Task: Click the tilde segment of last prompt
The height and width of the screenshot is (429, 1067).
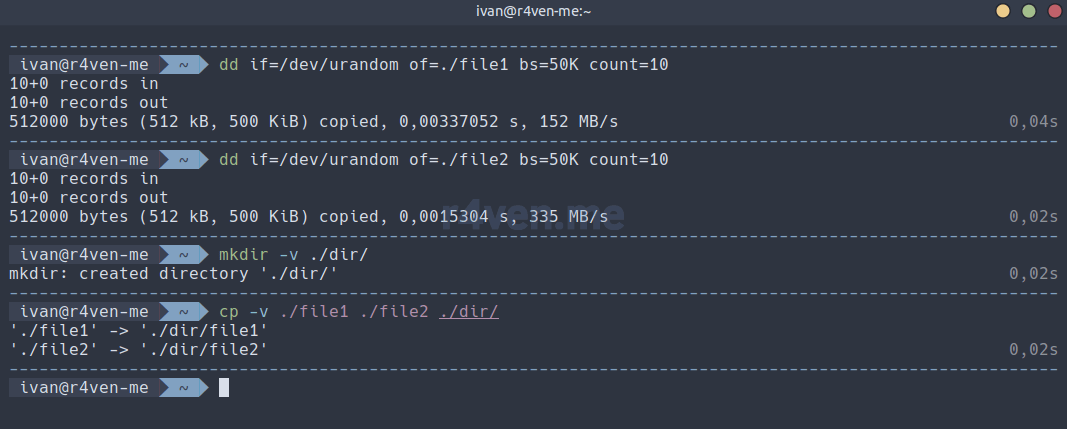Action: point(184,387)
